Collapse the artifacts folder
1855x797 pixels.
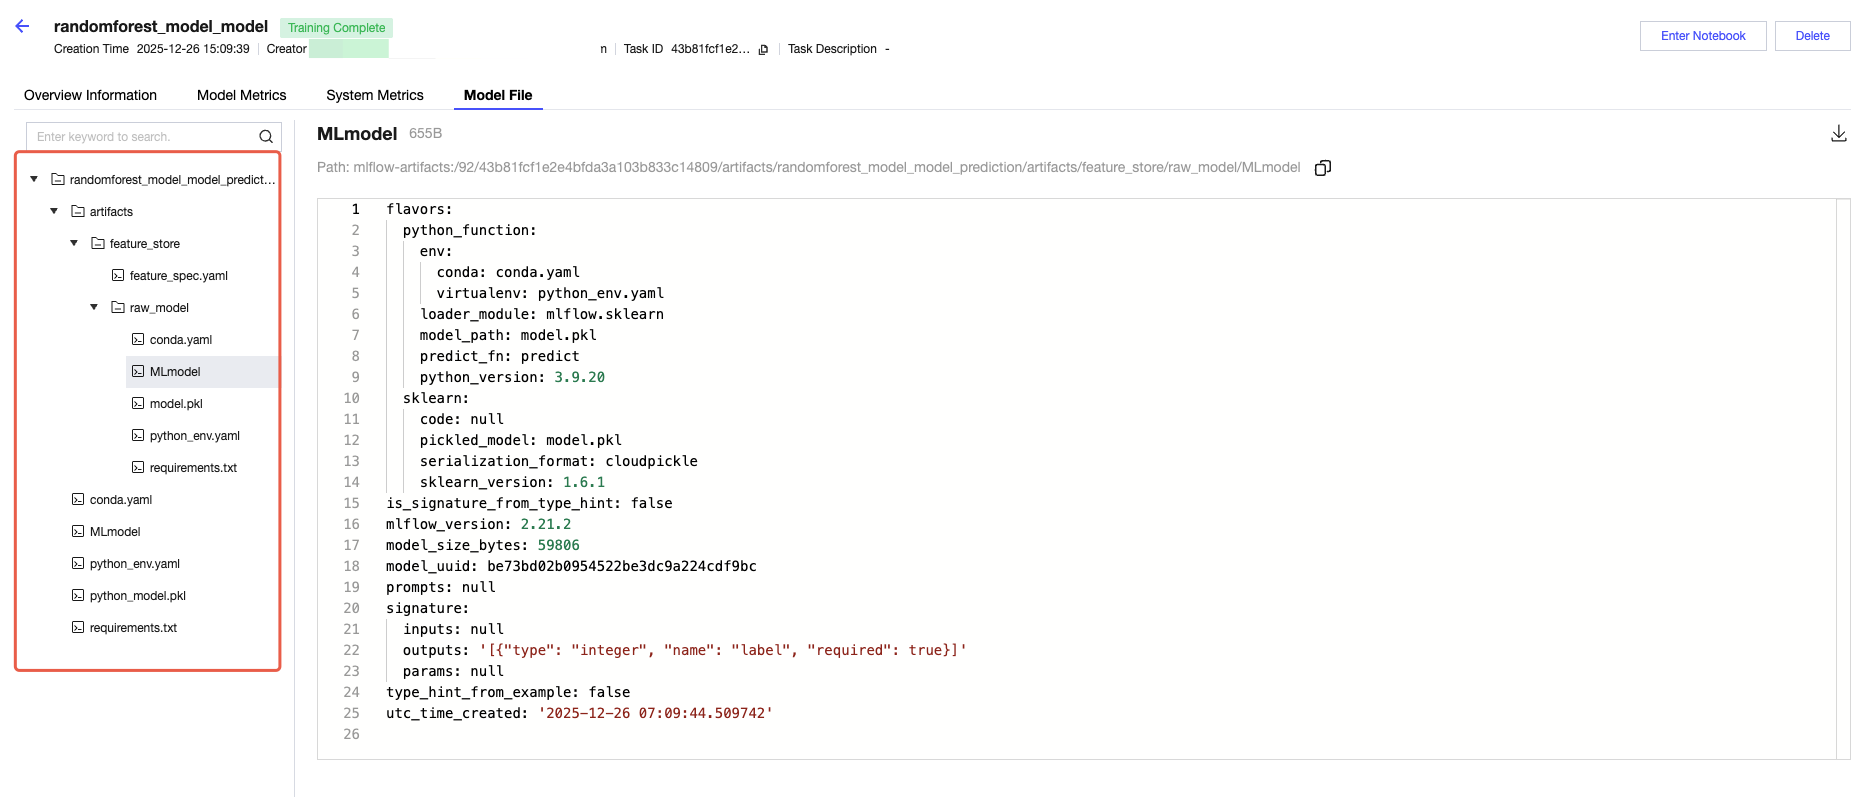click(x=54, y=212)
